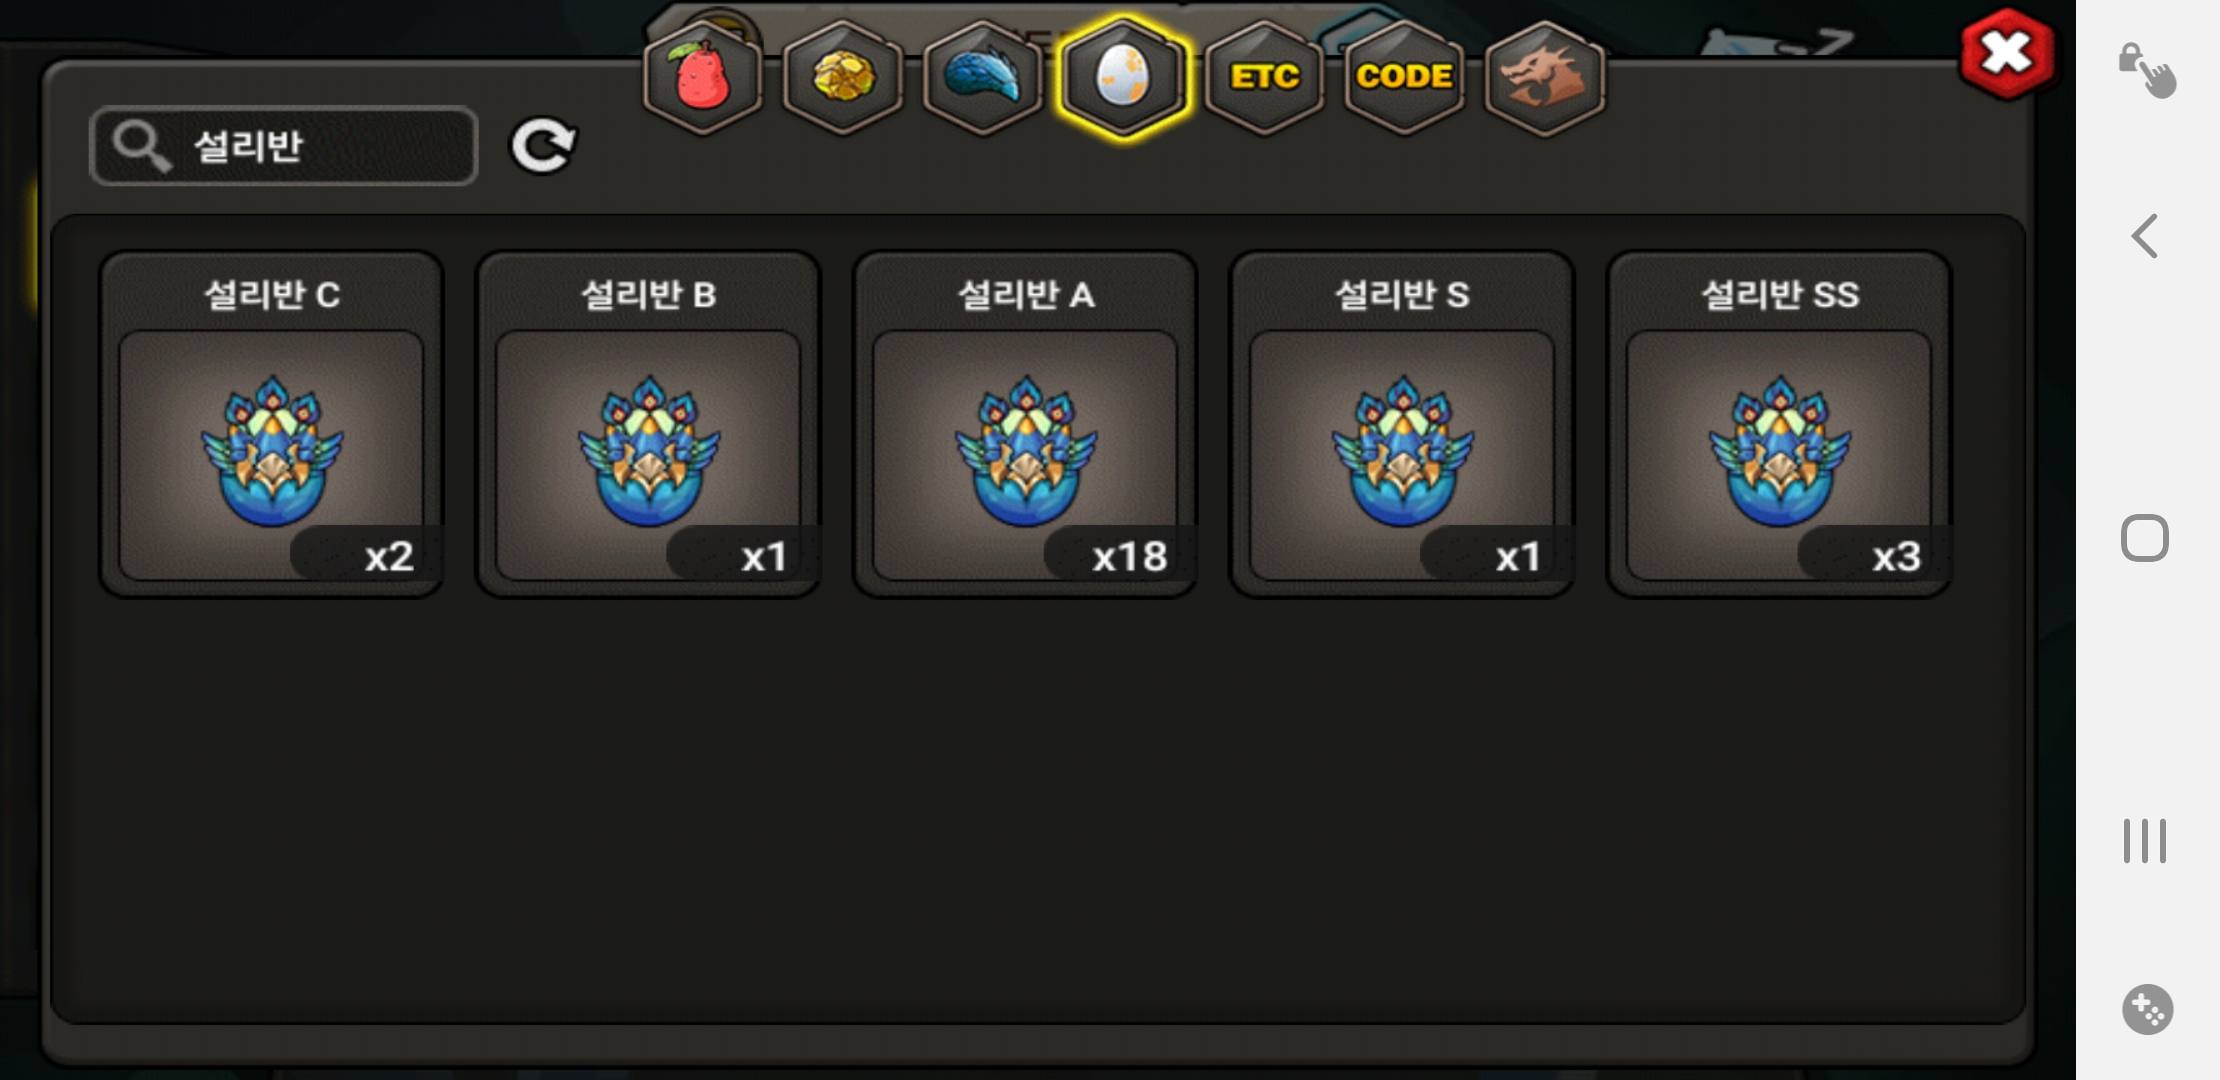This screenshot has width=2220, height=1080.
Task: Open the ETC items tab
Action: (1265, 77)
